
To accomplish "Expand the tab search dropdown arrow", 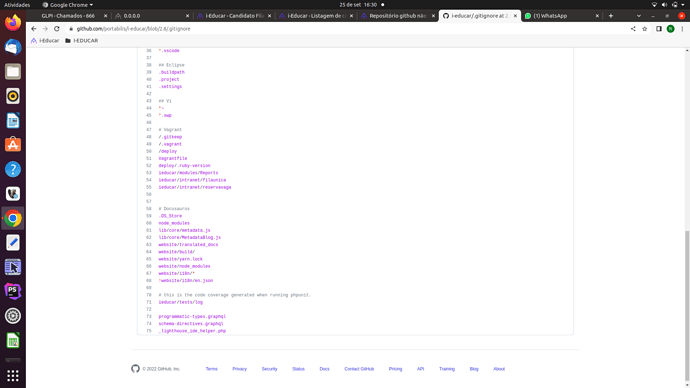I will 639,16.
